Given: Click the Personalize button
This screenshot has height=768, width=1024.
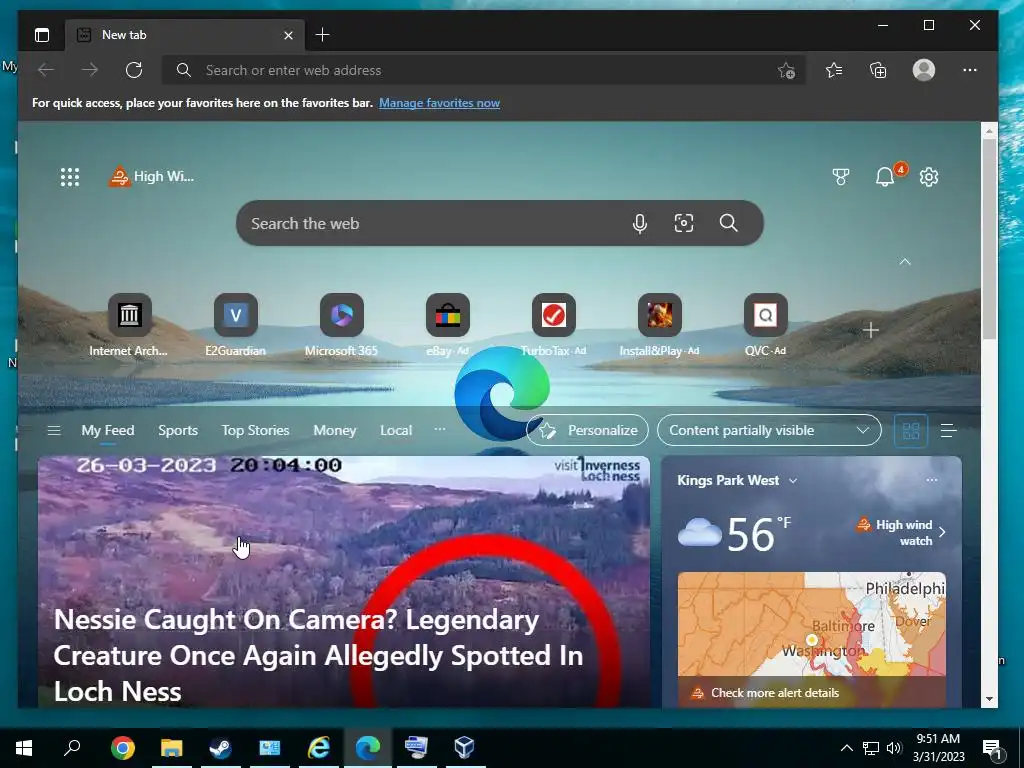Looking at the screenshot, I should coord(588,430).
